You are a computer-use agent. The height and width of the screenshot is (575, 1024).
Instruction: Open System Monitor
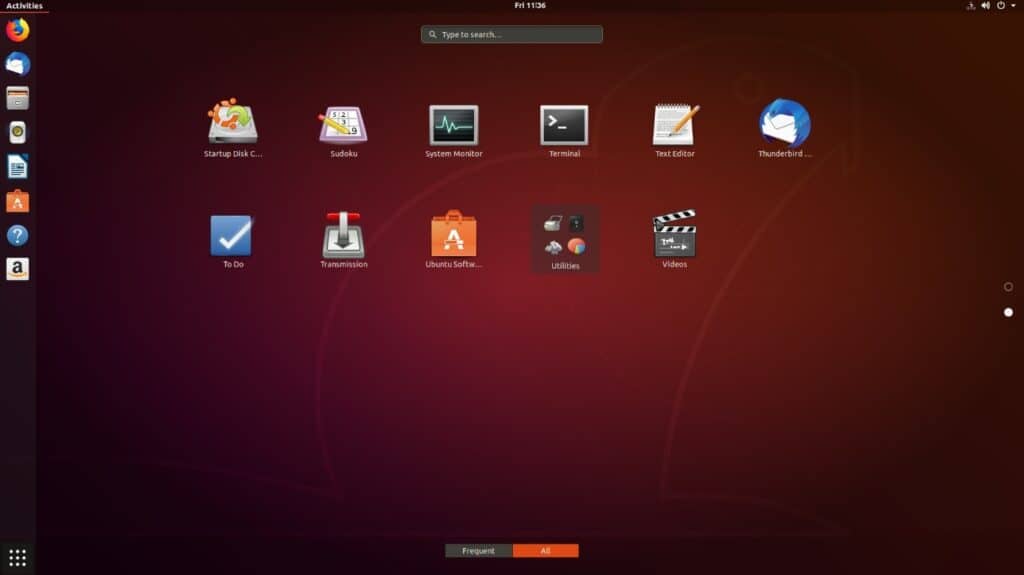453,124
